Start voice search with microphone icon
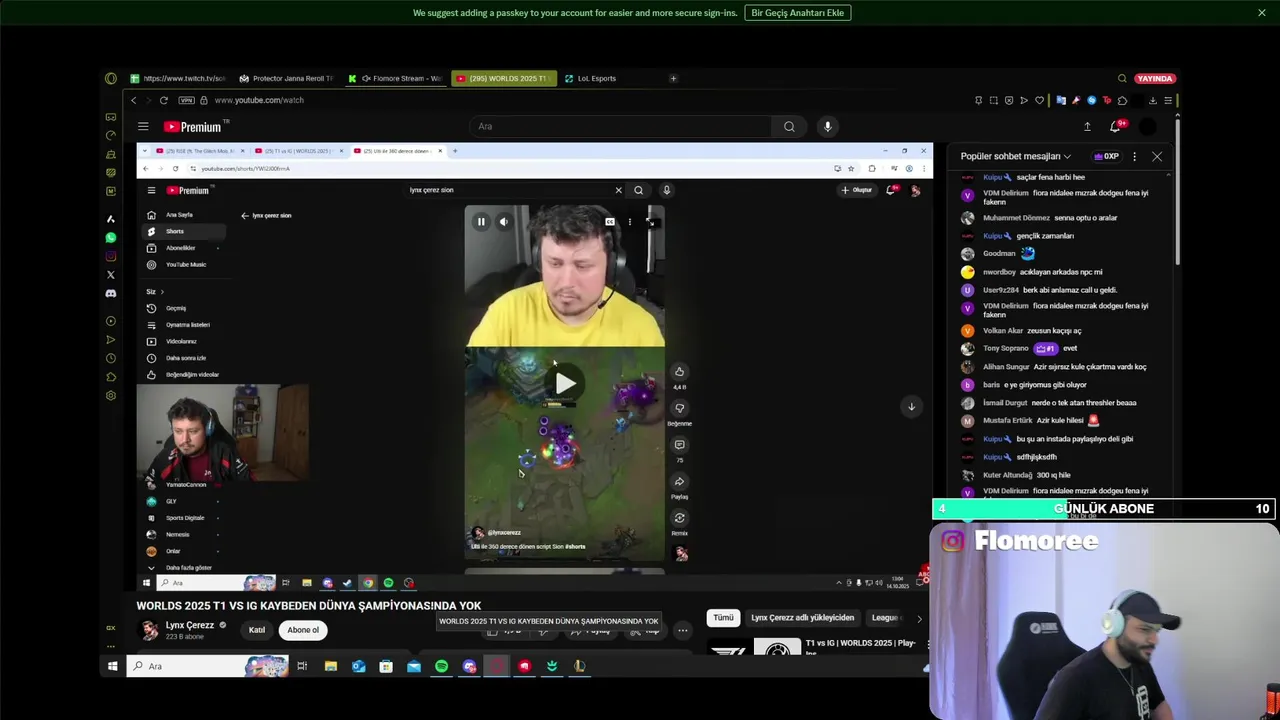This screenshot has height=720, width=1280. (x=827, y=126)
